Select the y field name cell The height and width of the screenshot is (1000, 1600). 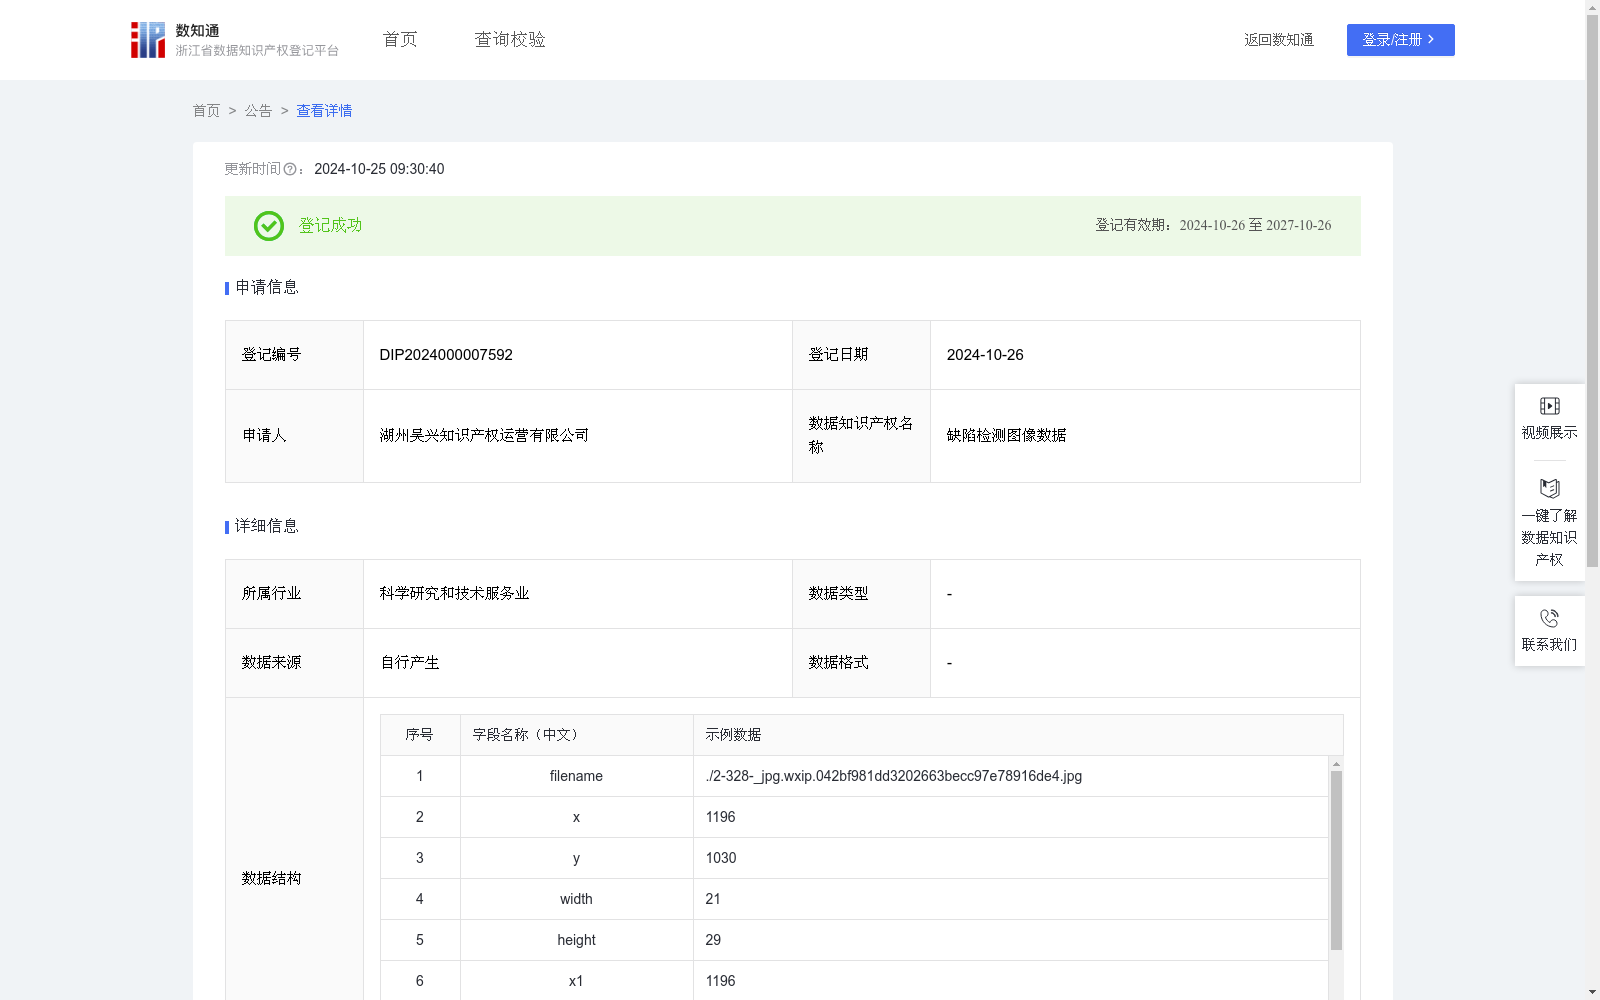pyautogui.click(x=576, y=858)
